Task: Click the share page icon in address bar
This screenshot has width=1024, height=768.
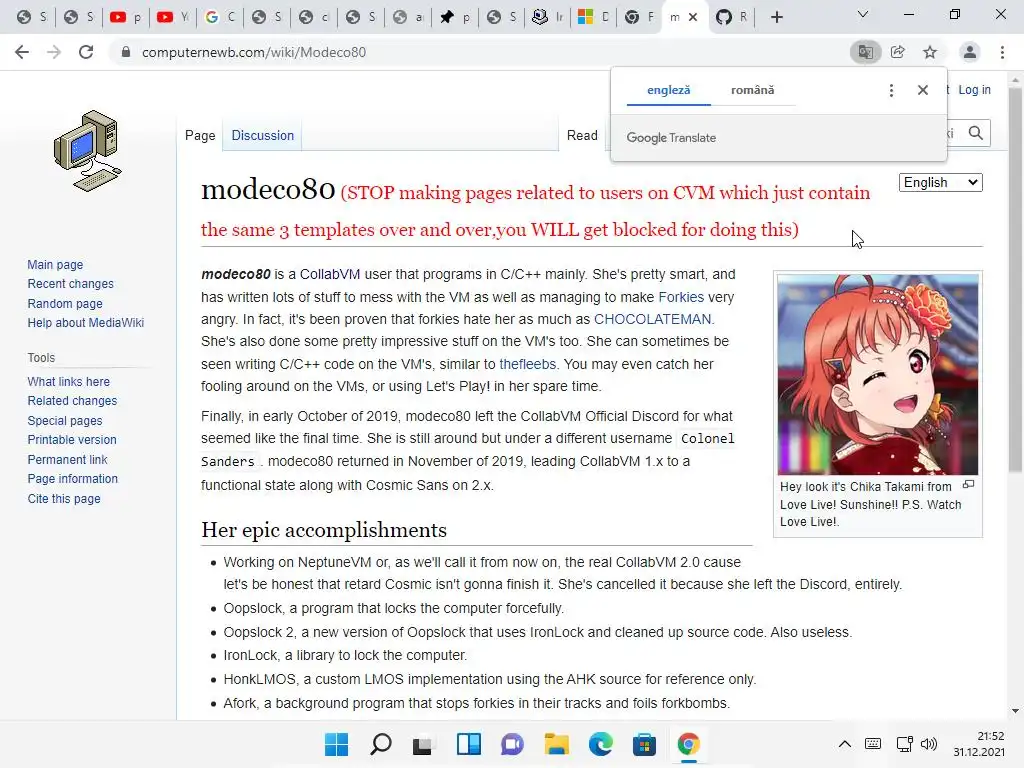Action: click(898, 52)
